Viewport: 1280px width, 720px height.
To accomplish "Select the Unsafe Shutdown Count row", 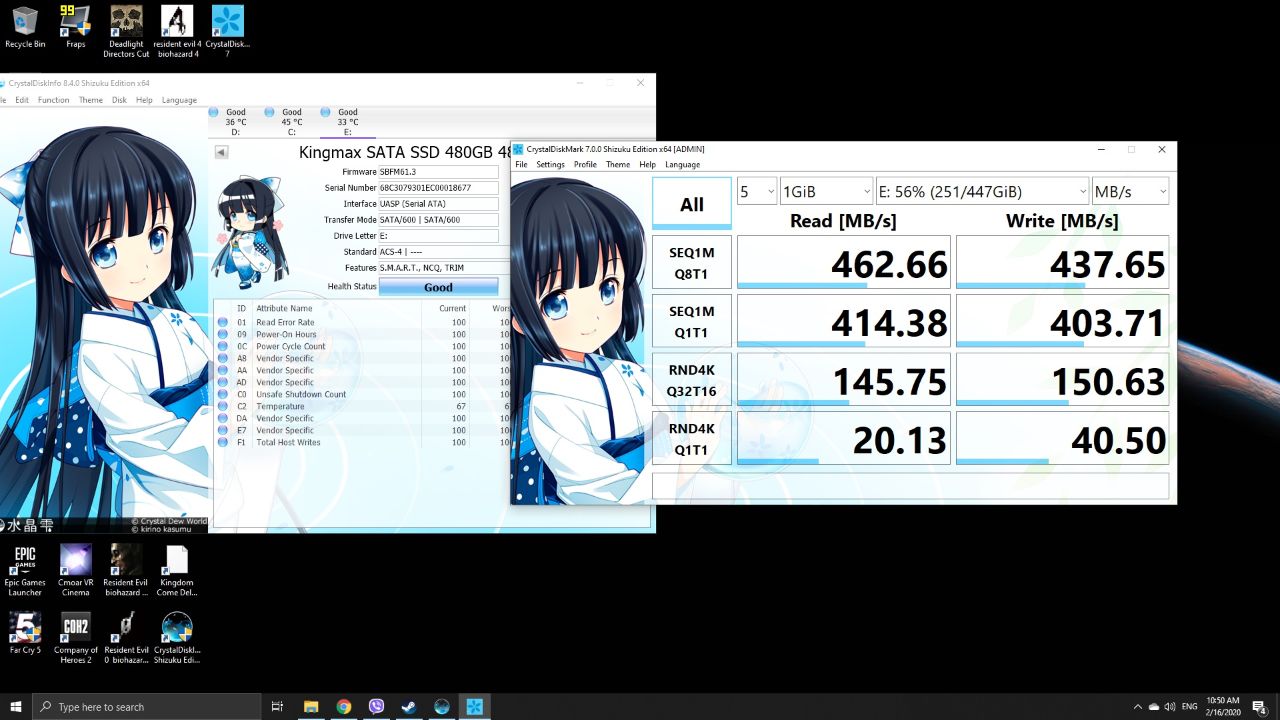I will [364, 394].
